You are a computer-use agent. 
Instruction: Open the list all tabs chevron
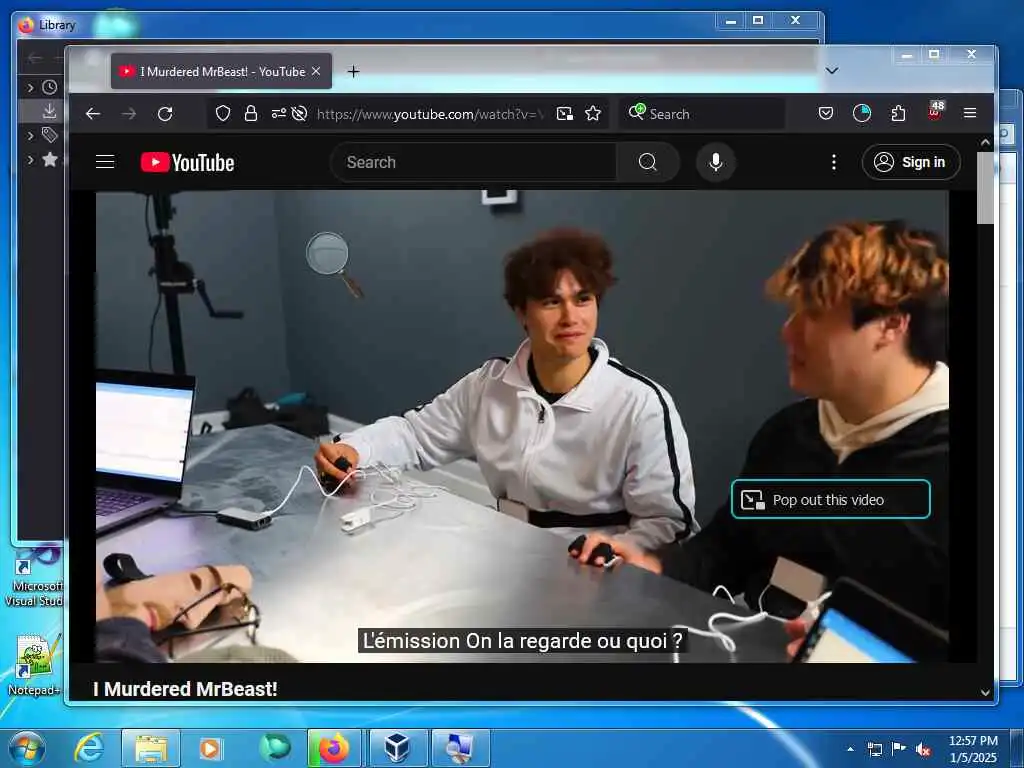point(831,71)
